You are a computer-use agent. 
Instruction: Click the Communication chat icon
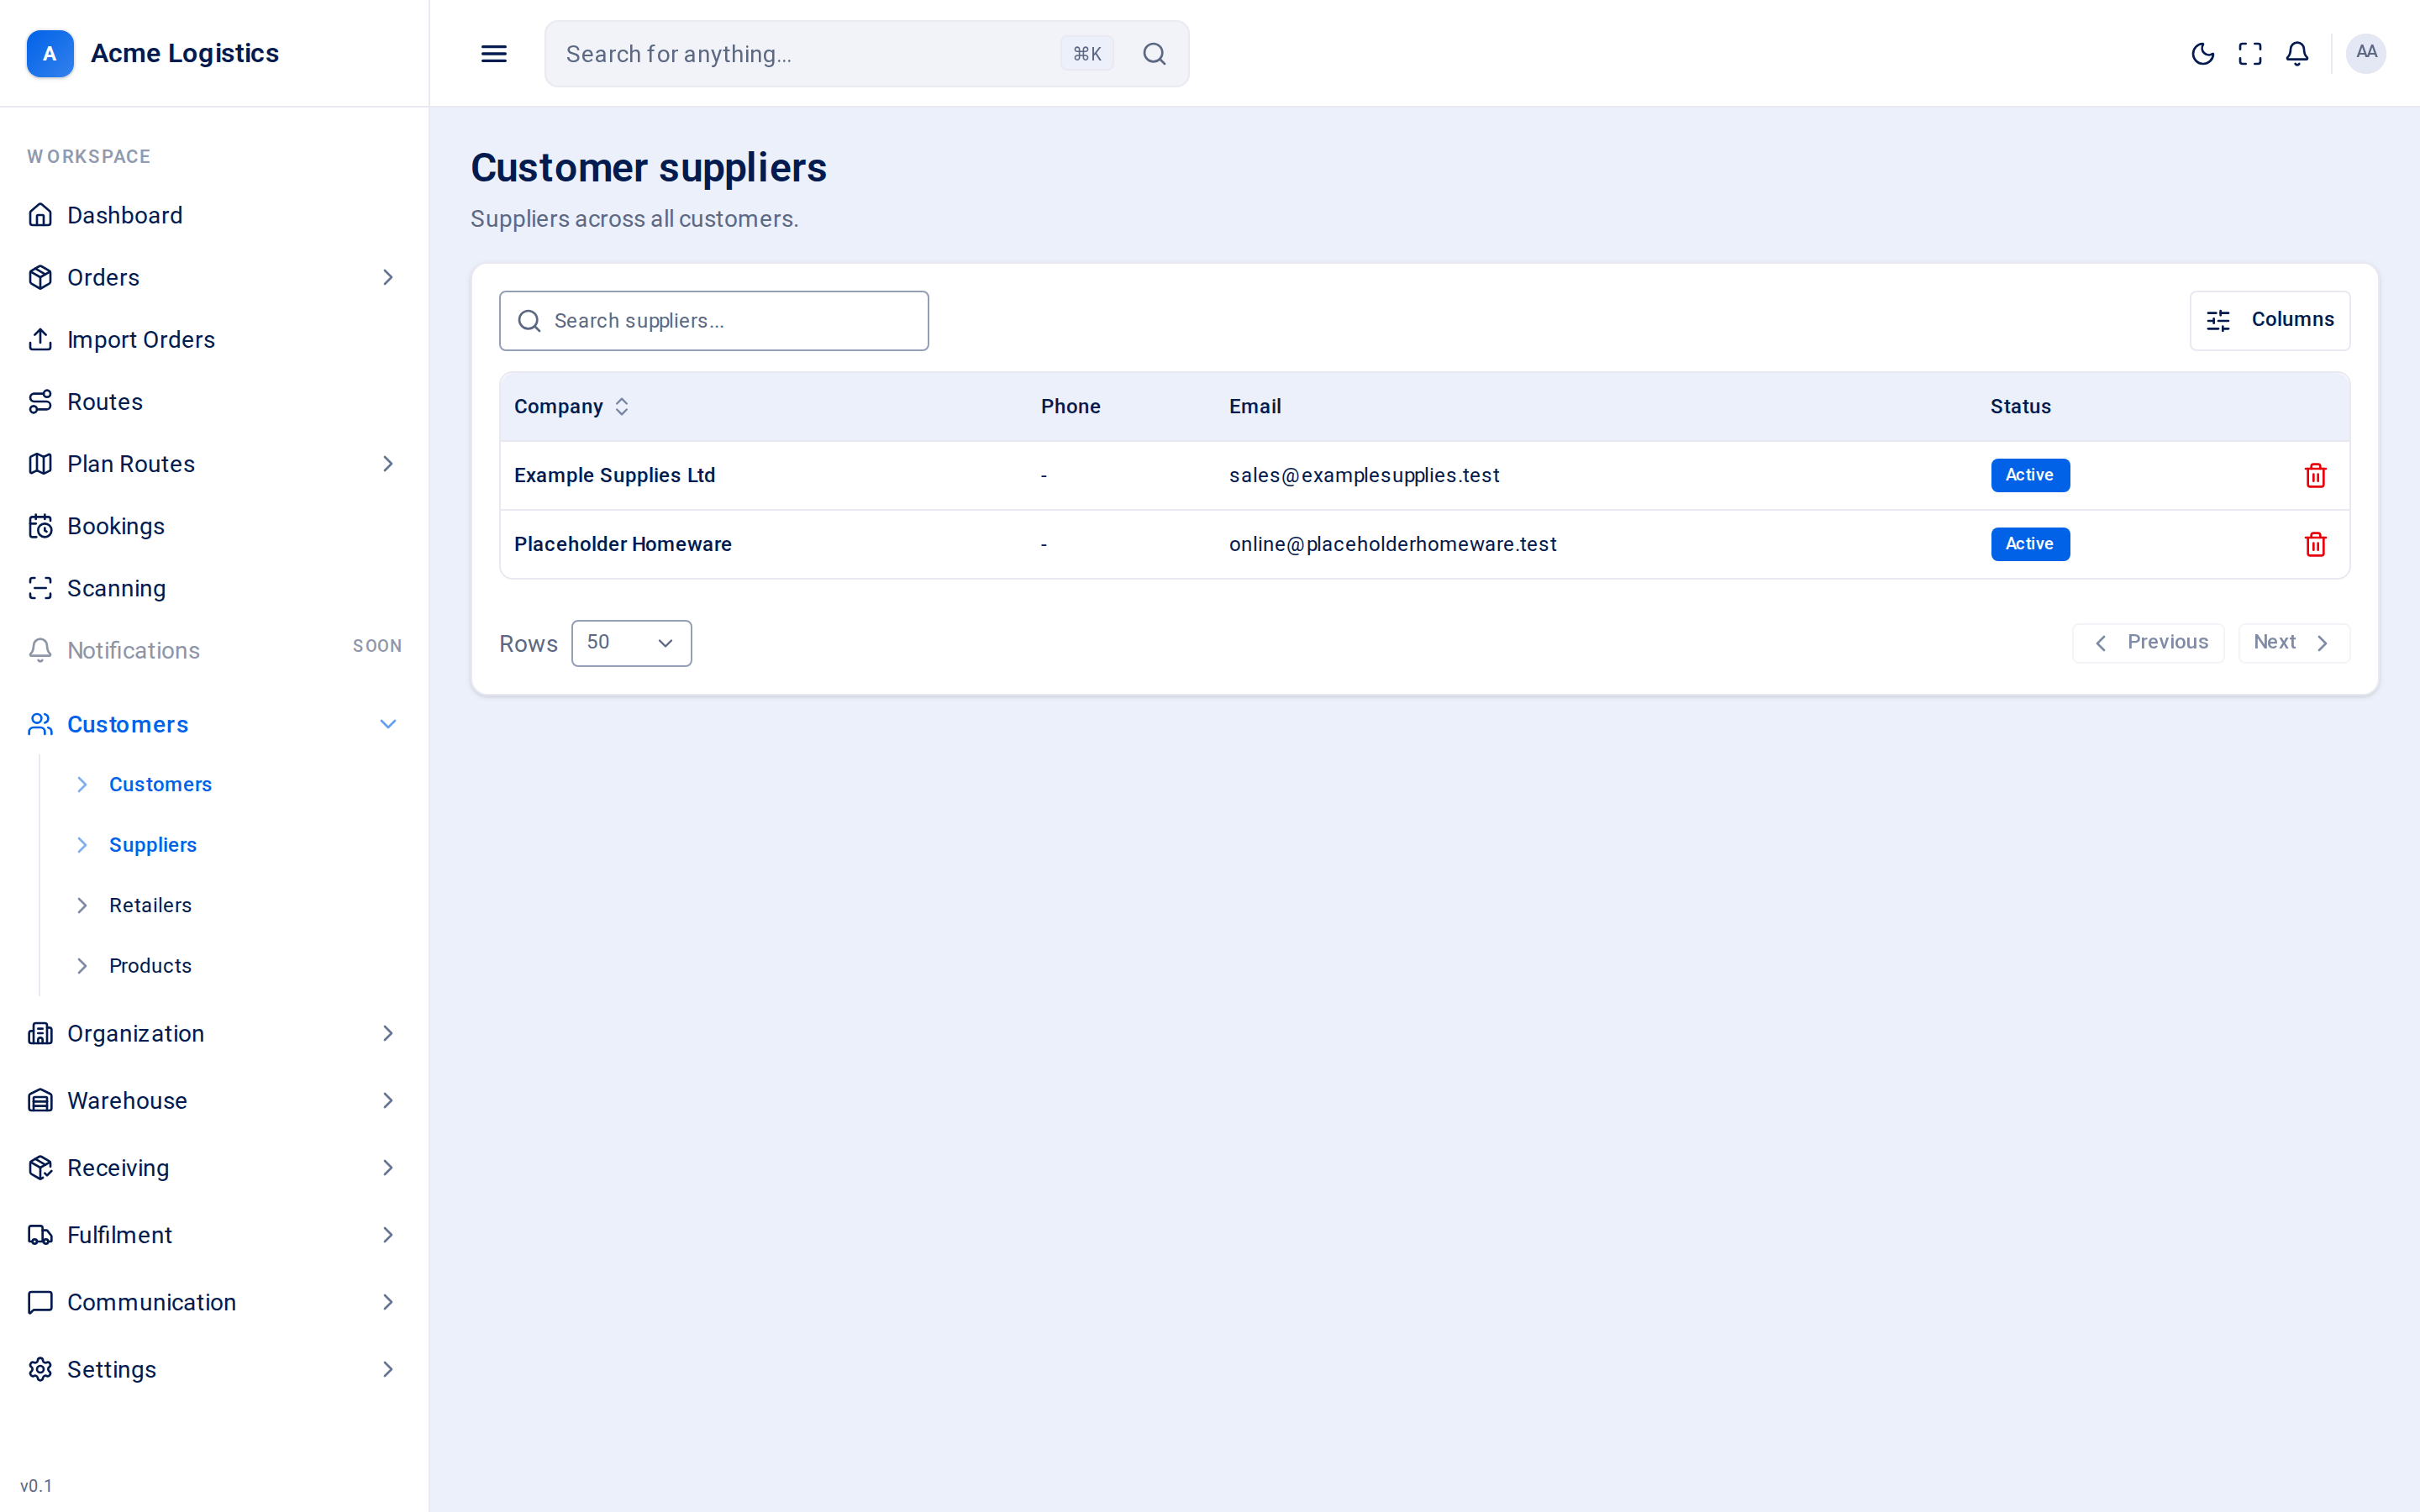(40, 1302)
